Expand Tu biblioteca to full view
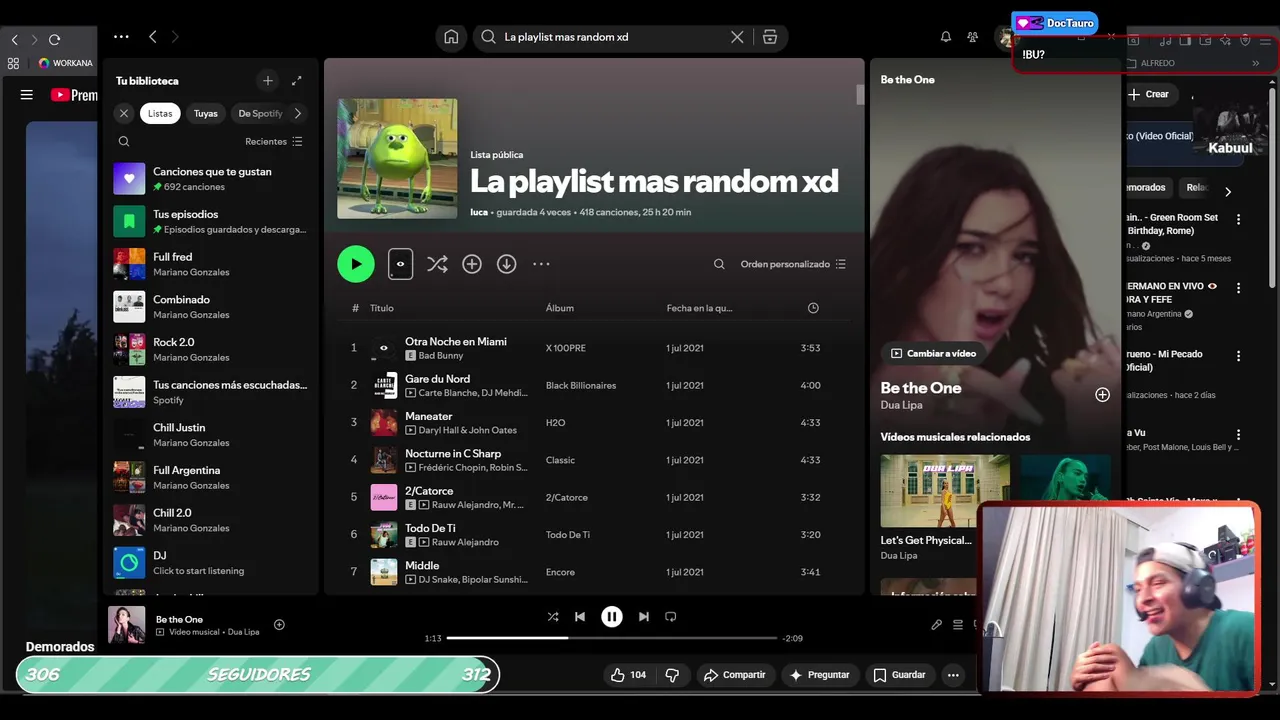Viewport: 1280px width, 720px height. pos(297,80)
